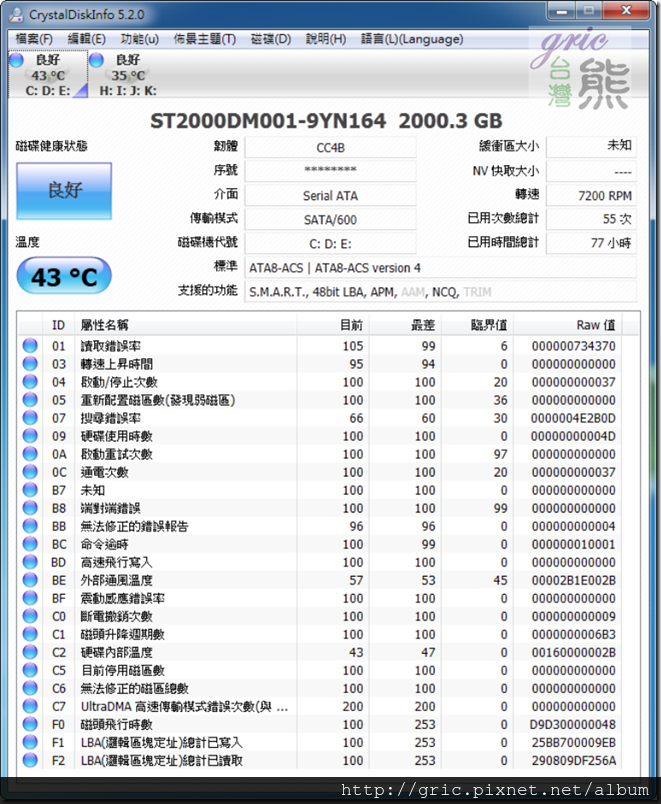Click the 序號 serial number field

(x=330, y=171)
